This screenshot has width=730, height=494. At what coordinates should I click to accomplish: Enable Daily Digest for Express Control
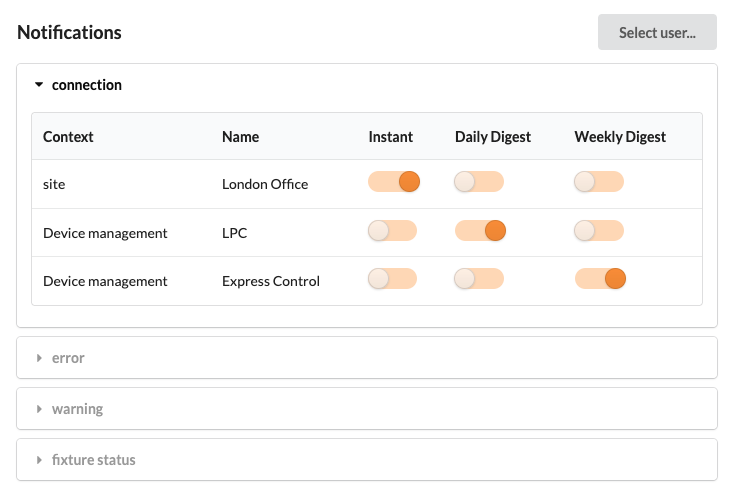click(479, 278)
